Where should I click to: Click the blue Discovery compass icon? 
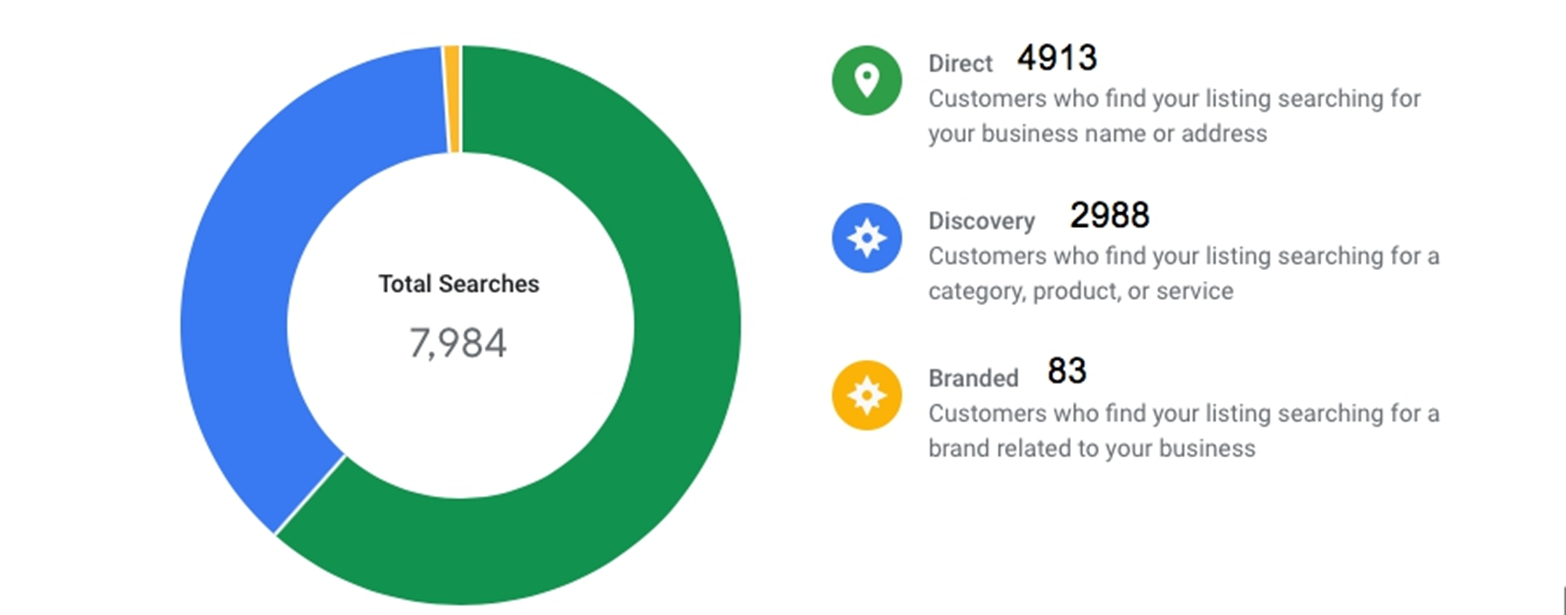[x=866, y=238]
